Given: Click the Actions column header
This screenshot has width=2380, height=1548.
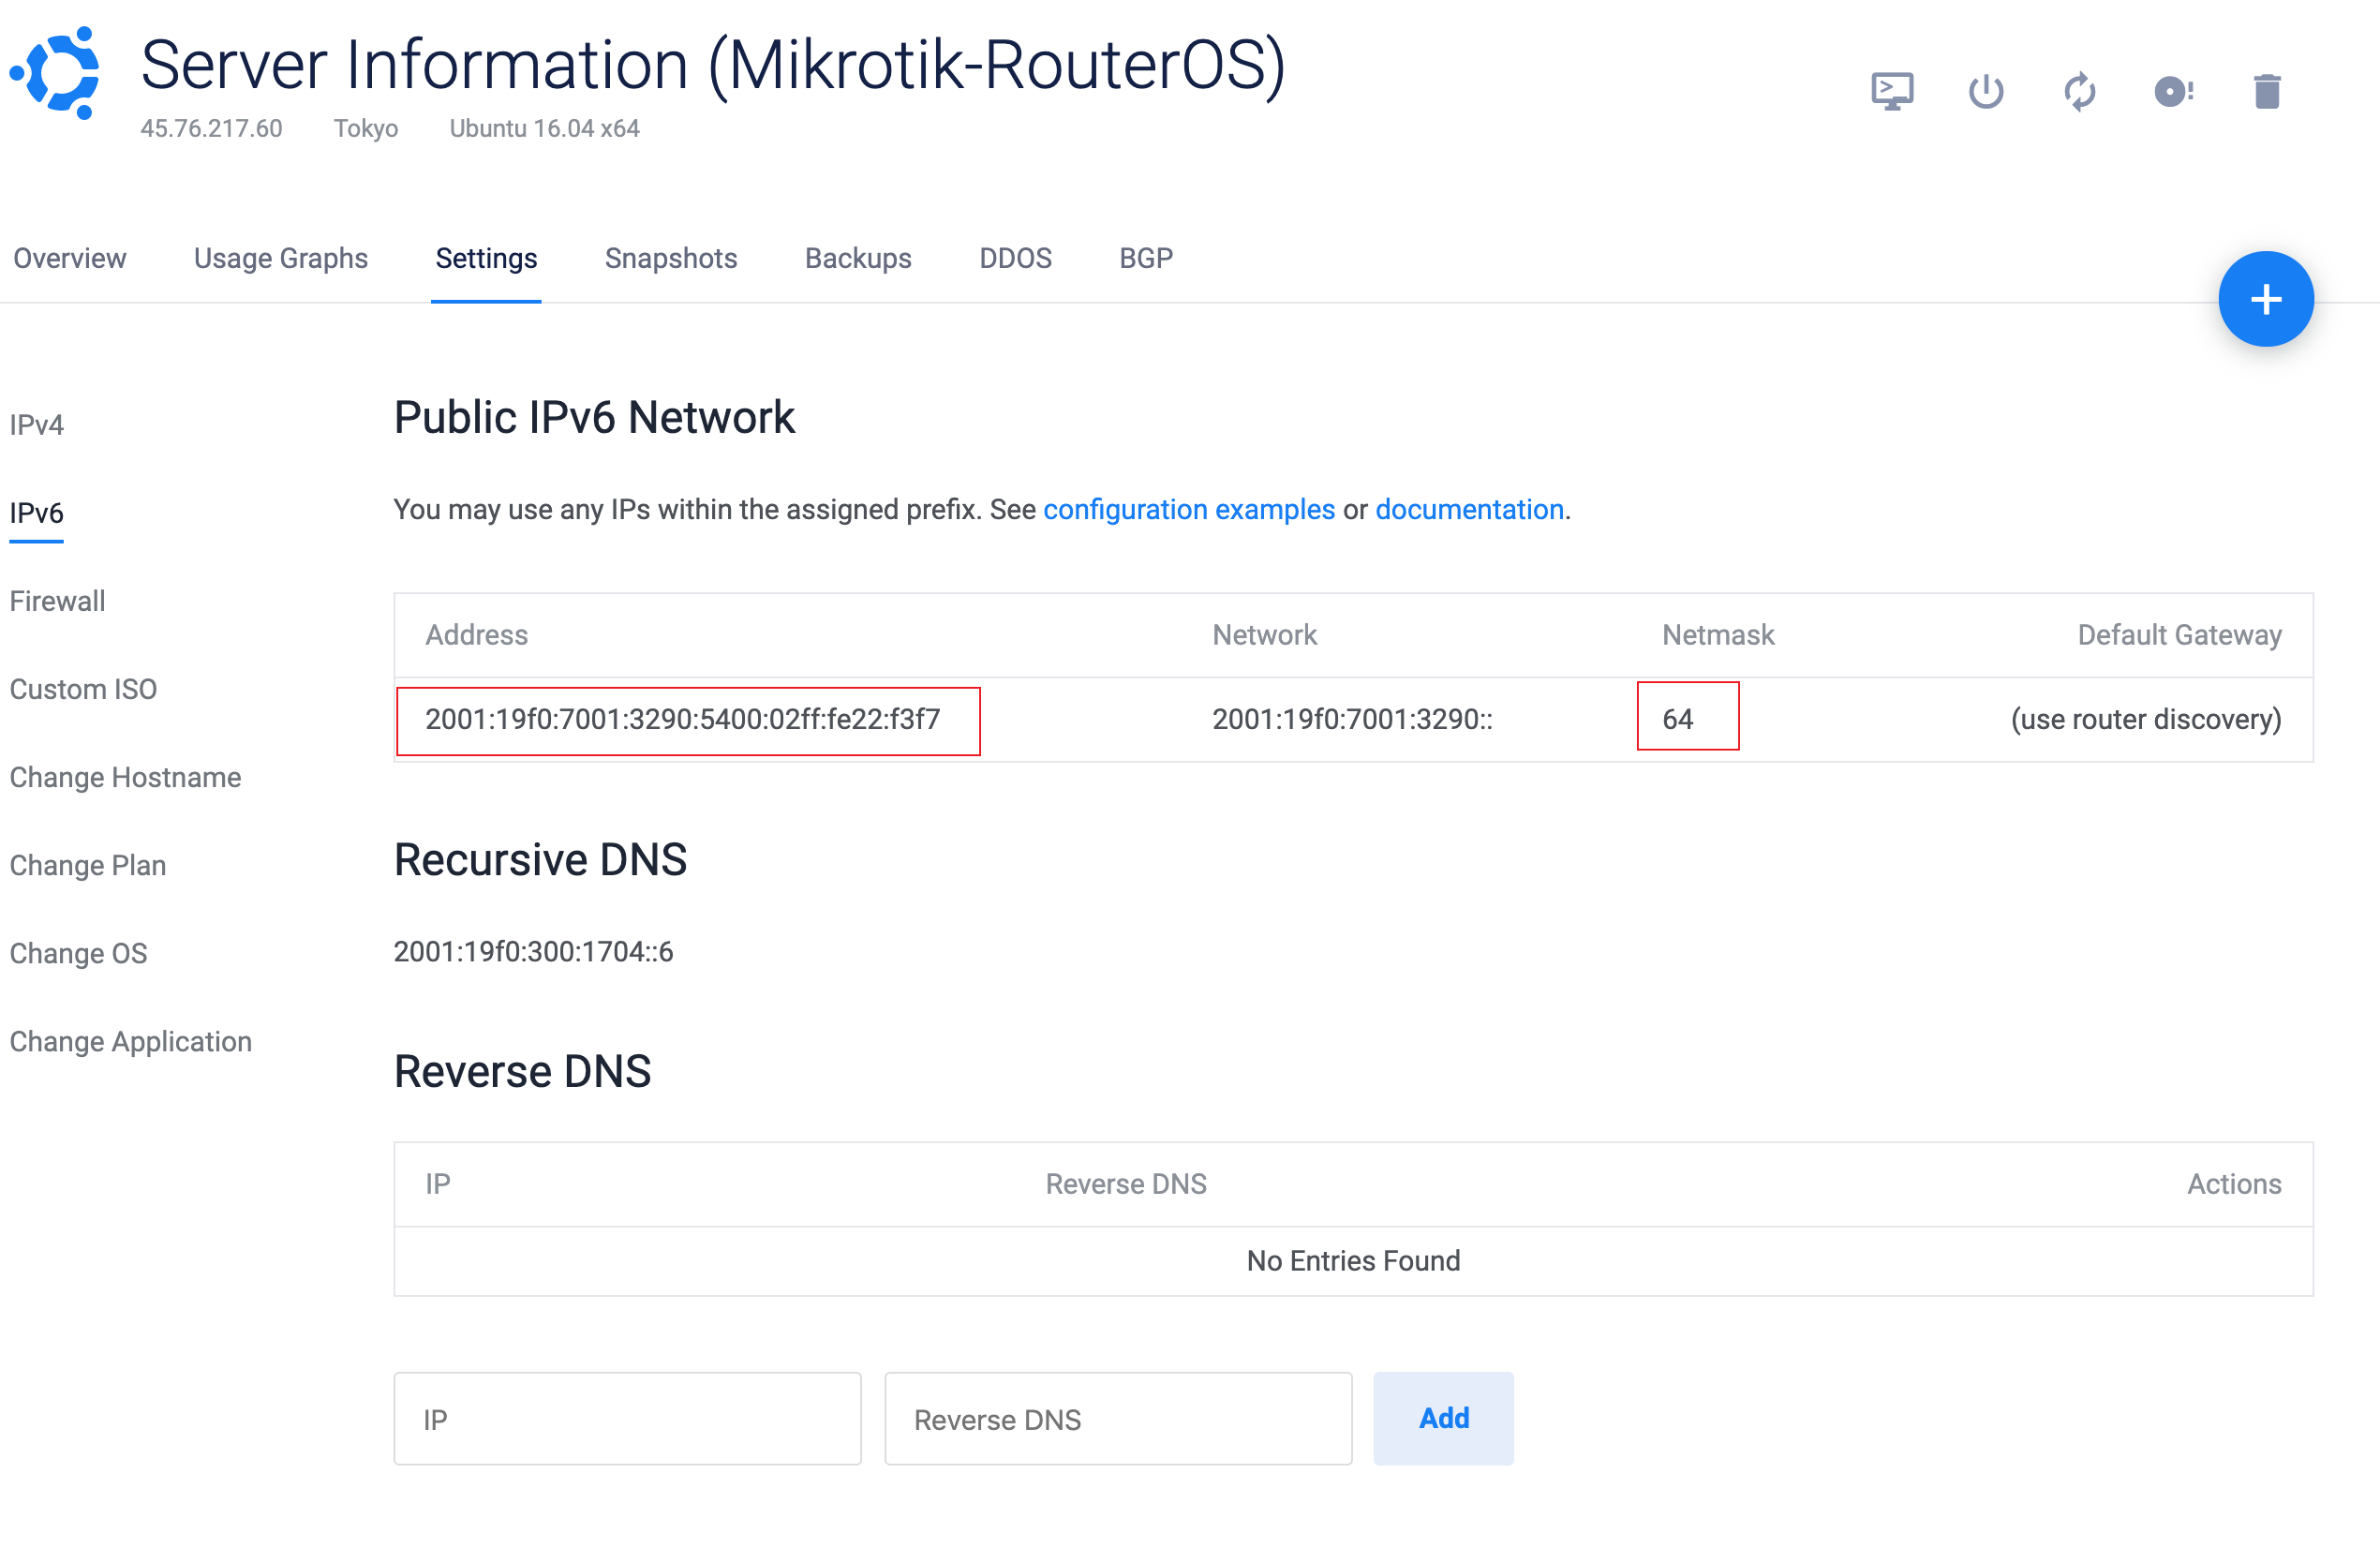Looking at the screenshot, I should coord(2234,1184).
